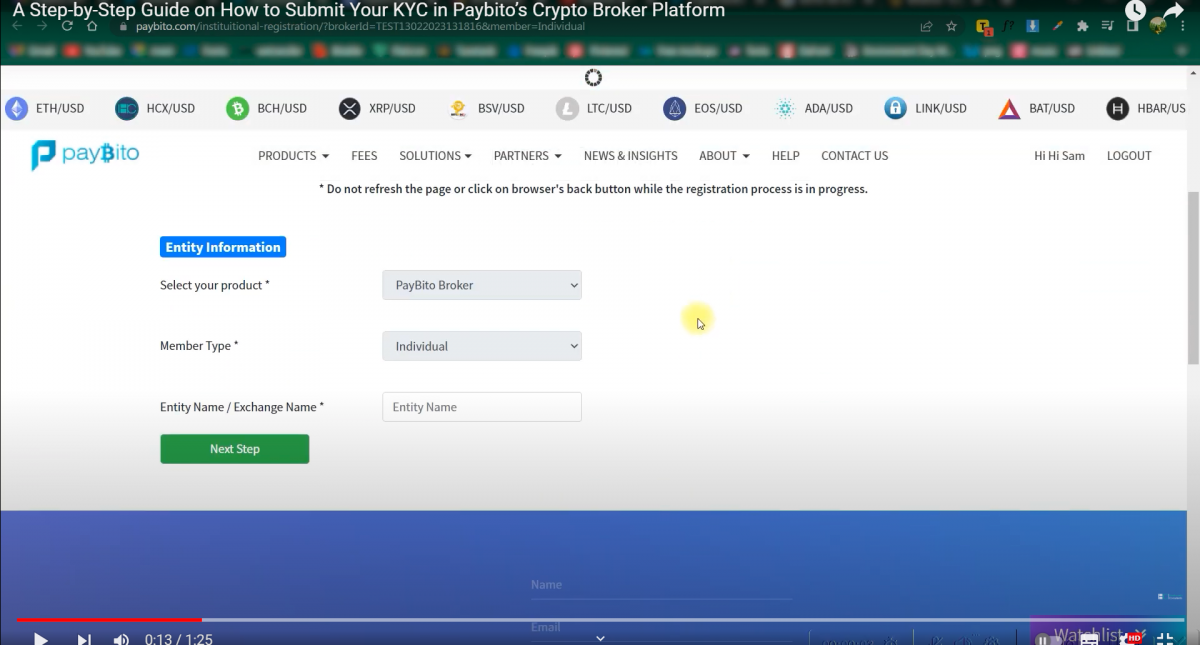Click the Chrome profile avatar
Screen dimensions: 1200x645
[1159, 27]
